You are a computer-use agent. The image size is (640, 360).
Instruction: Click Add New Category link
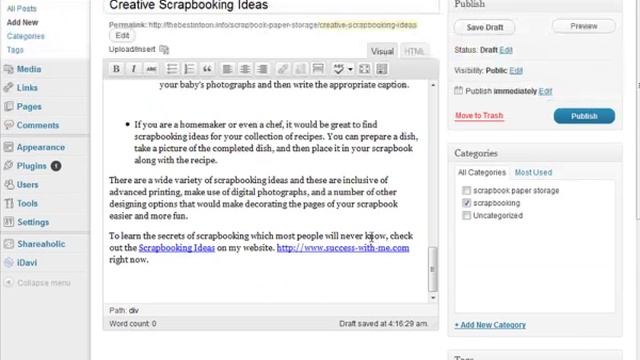[x=490, y=325]
